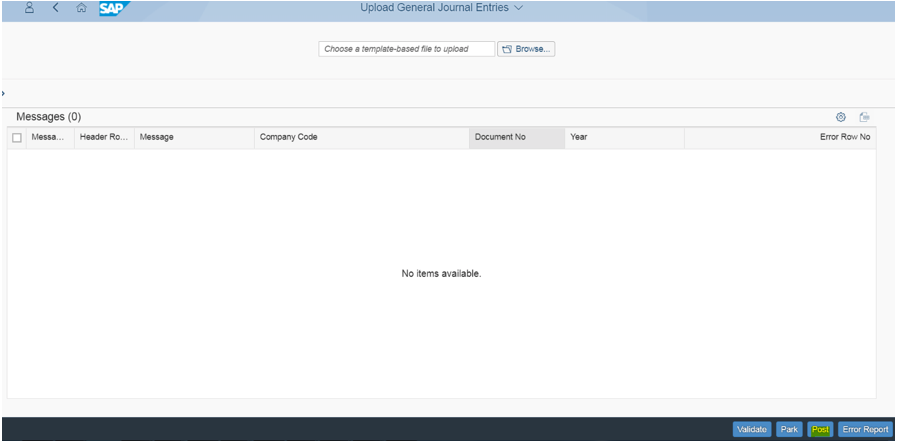
Task: Click the Year column header
Action: 624,137
